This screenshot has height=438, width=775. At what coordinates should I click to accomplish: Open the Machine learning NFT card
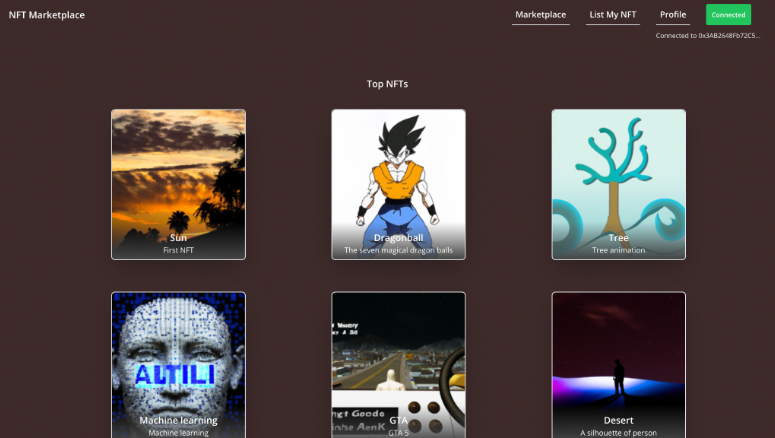coord(178,365)
